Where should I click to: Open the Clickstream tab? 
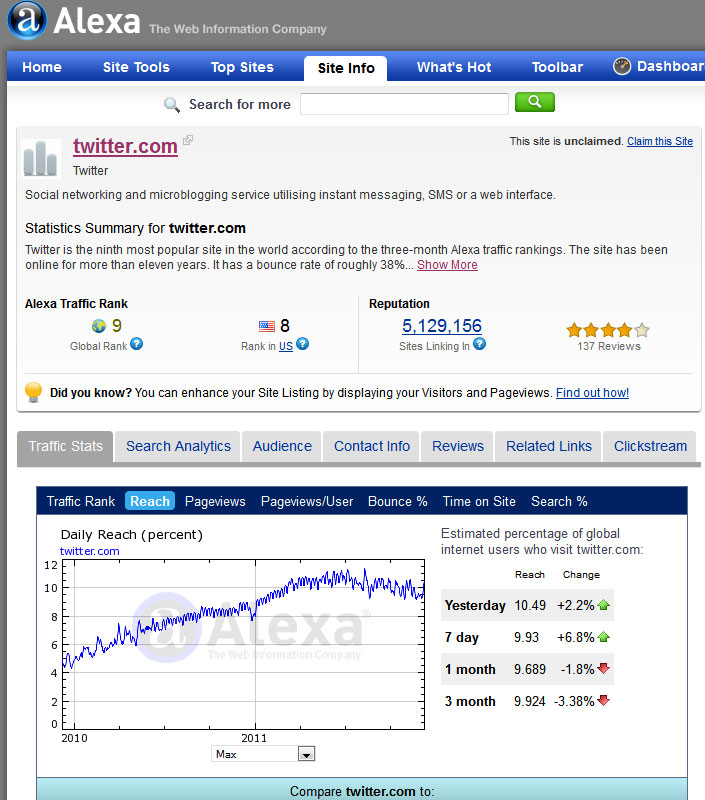click(650, 446)
